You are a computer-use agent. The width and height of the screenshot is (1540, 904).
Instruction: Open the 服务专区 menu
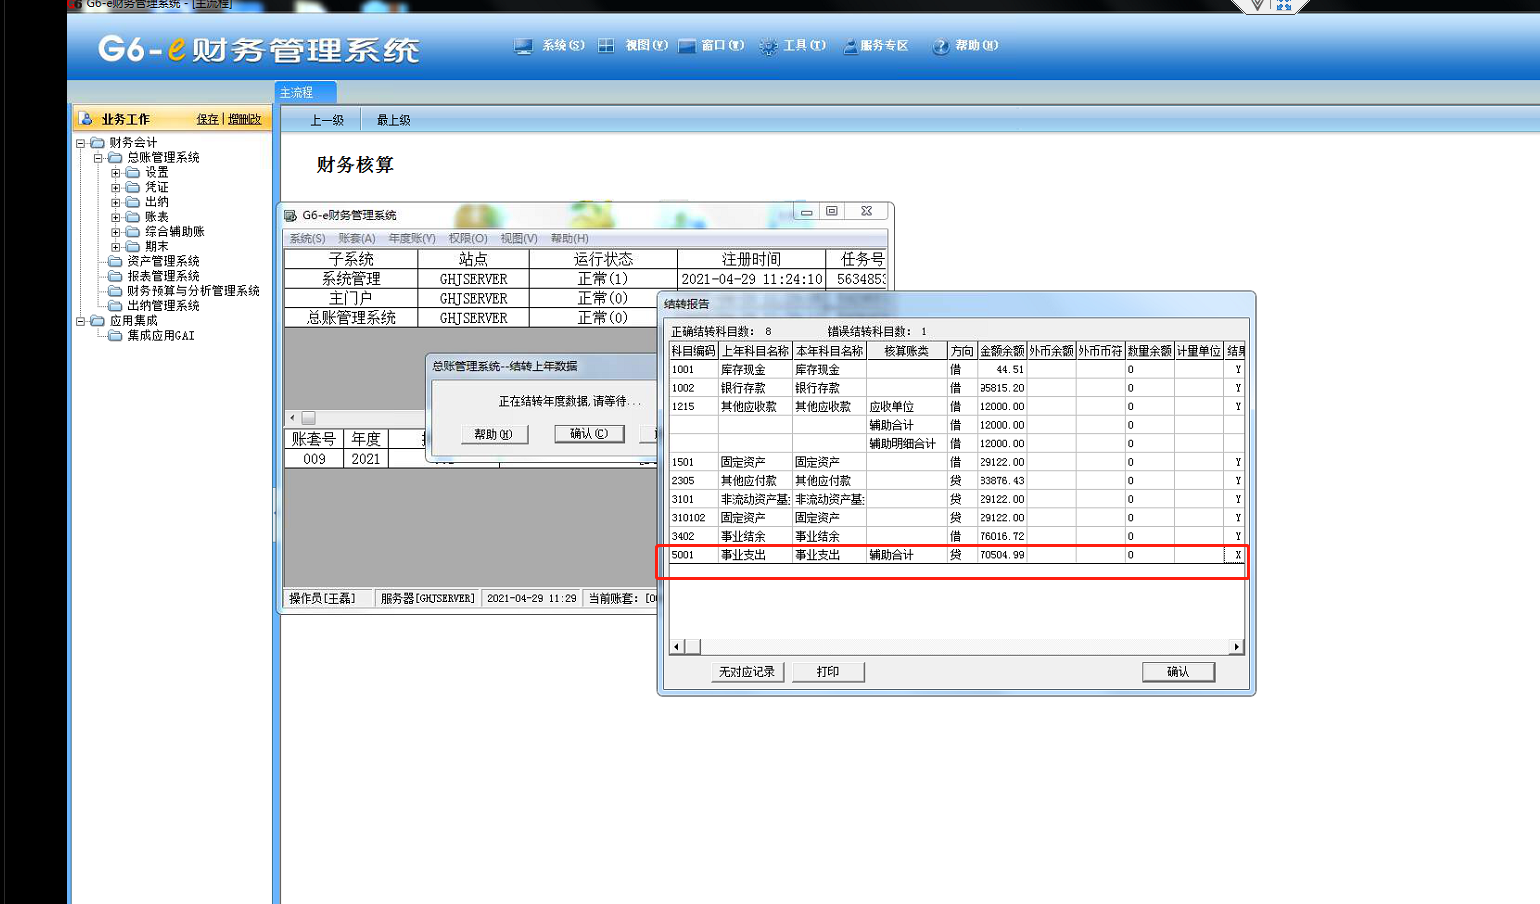click(x=884, y=46)
